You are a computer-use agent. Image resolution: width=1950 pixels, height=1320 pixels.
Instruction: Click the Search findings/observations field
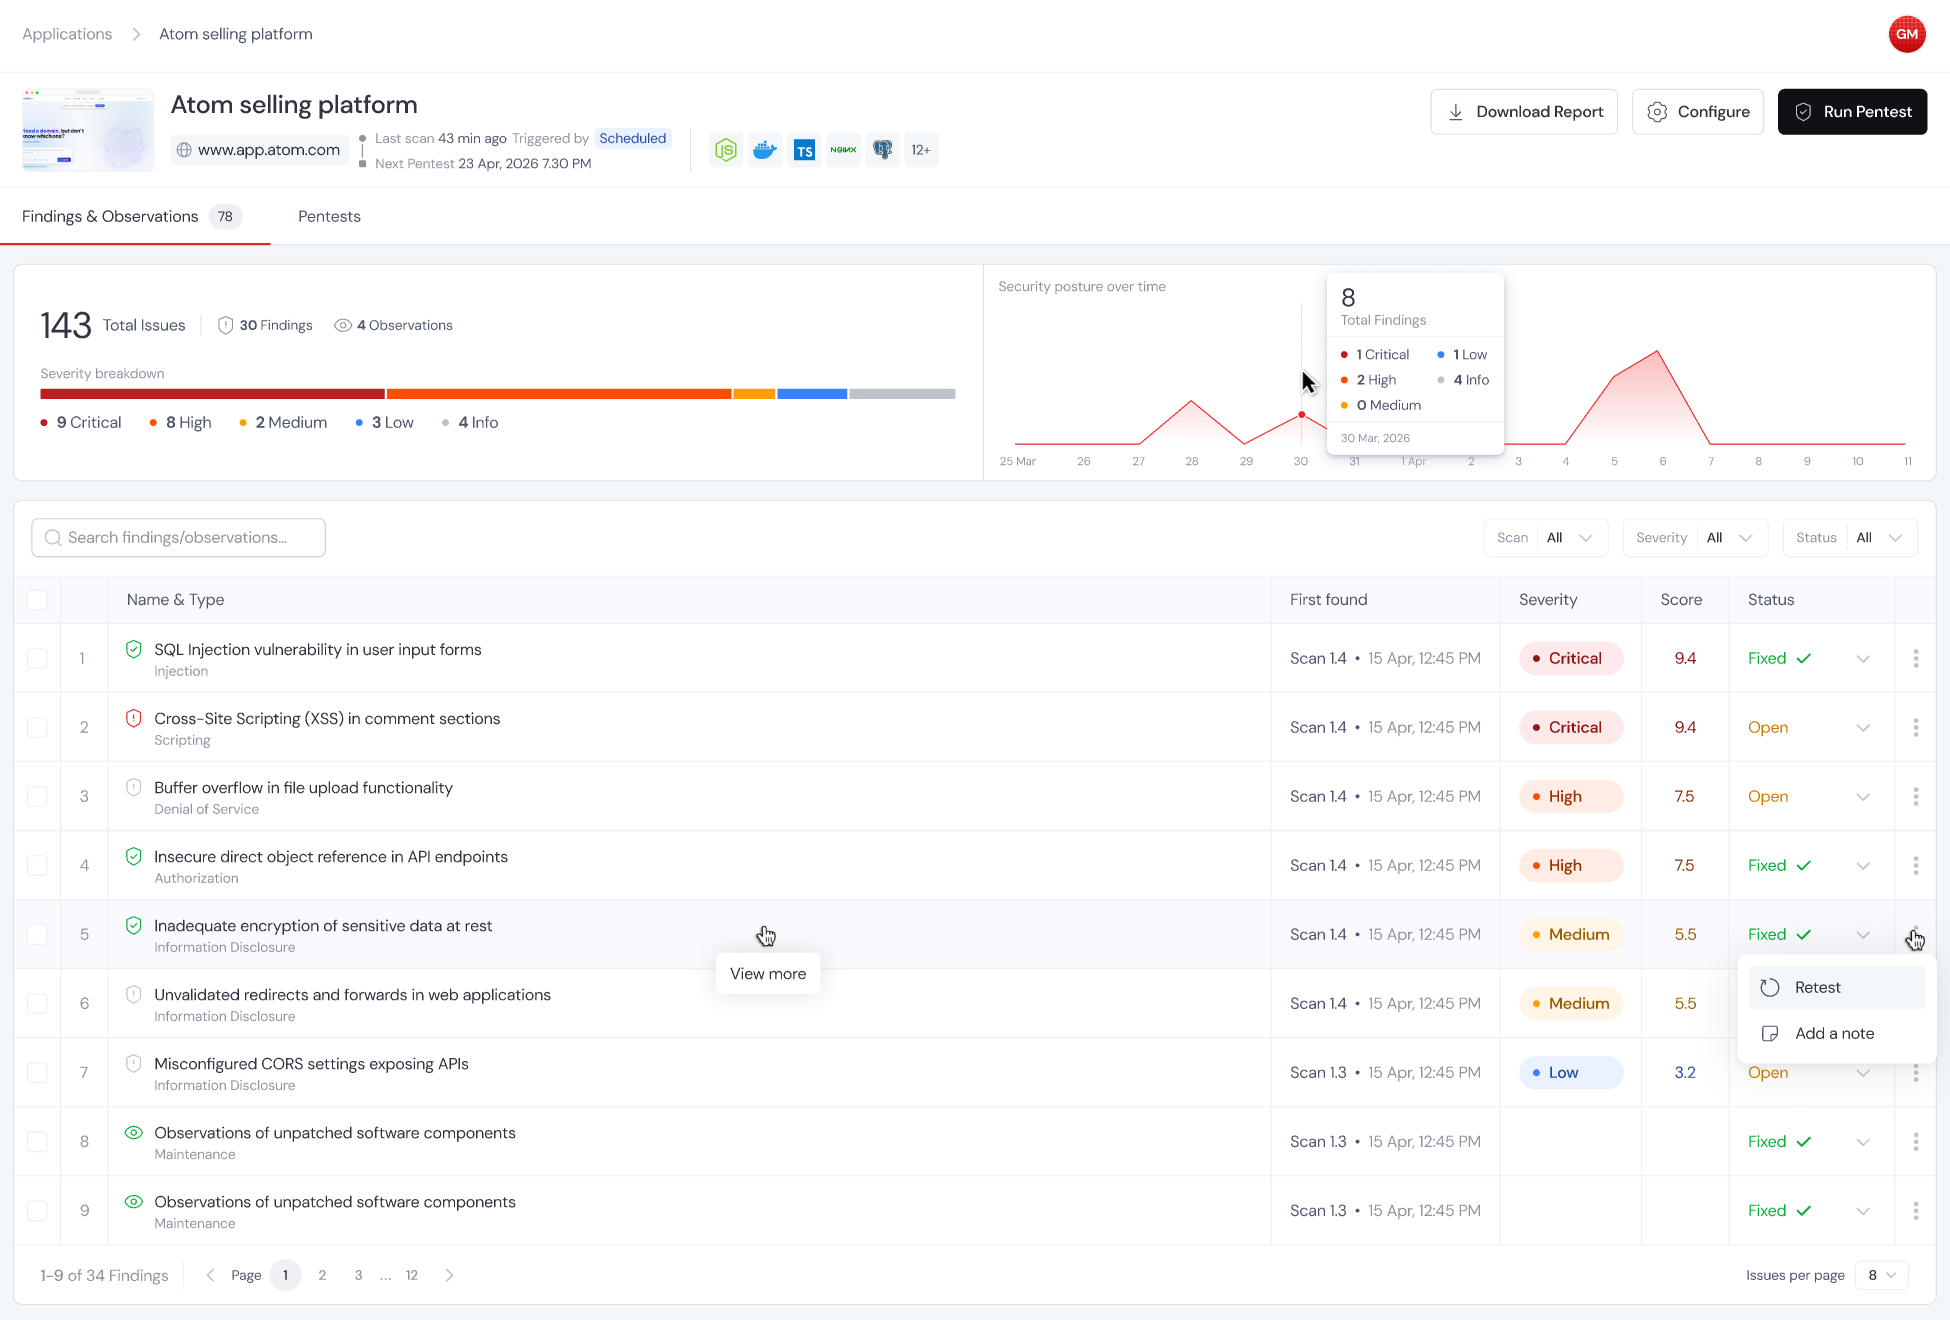coord(178,537)
